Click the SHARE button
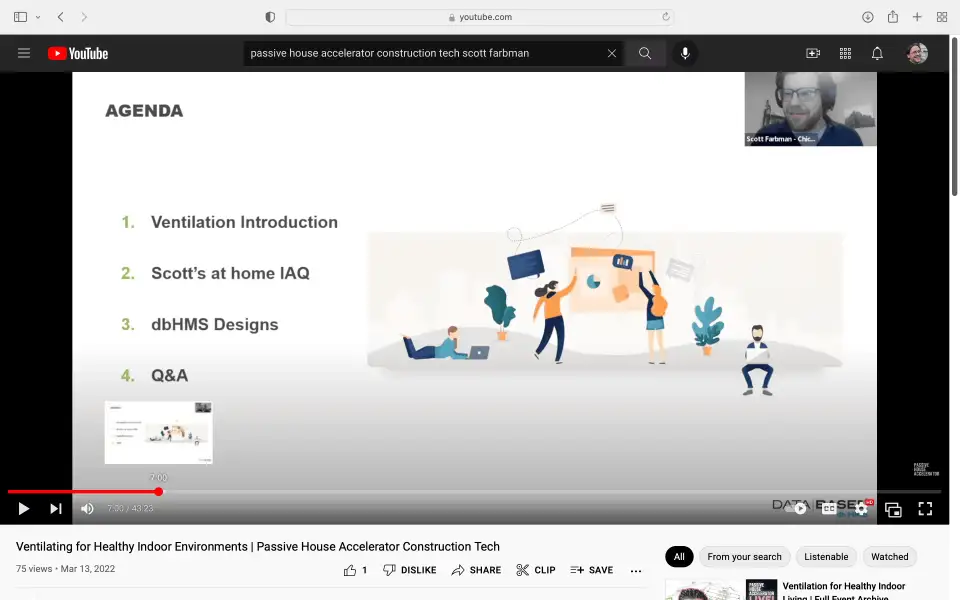The width and height of the screenshot is (960, 600). (476, 570)
